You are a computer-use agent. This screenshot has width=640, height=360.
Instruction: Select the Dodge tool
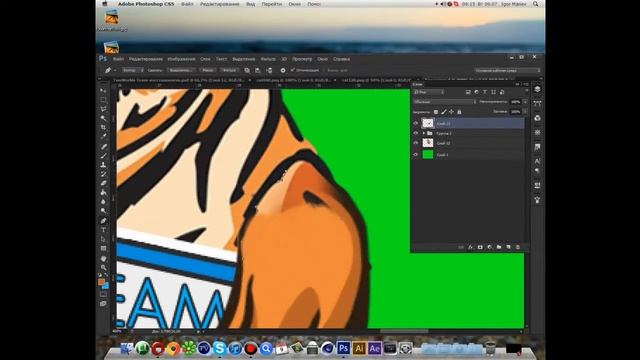(103, 211)
